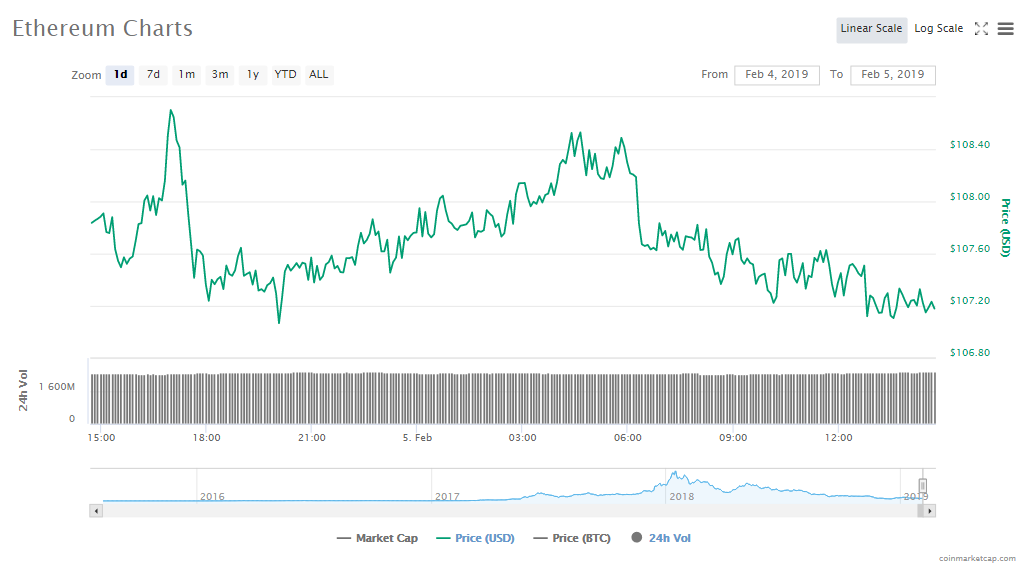1033x576 pixels.
Task: Show ALL time zoom range
Action: (319, 75)
